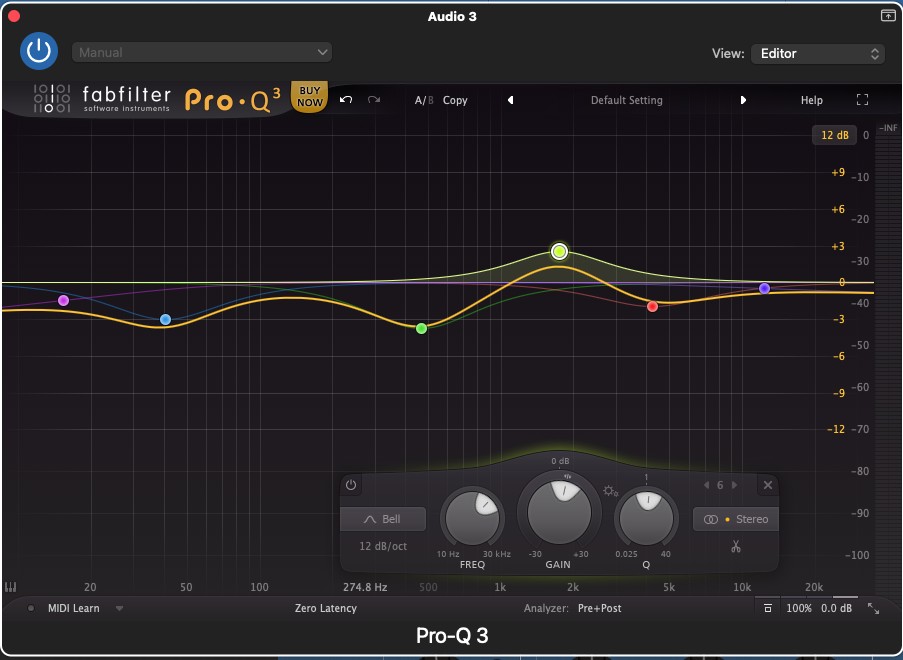The image size is (903, 660).
Task: Click the 0.0 dB output level value
Action: pos(836,608)
